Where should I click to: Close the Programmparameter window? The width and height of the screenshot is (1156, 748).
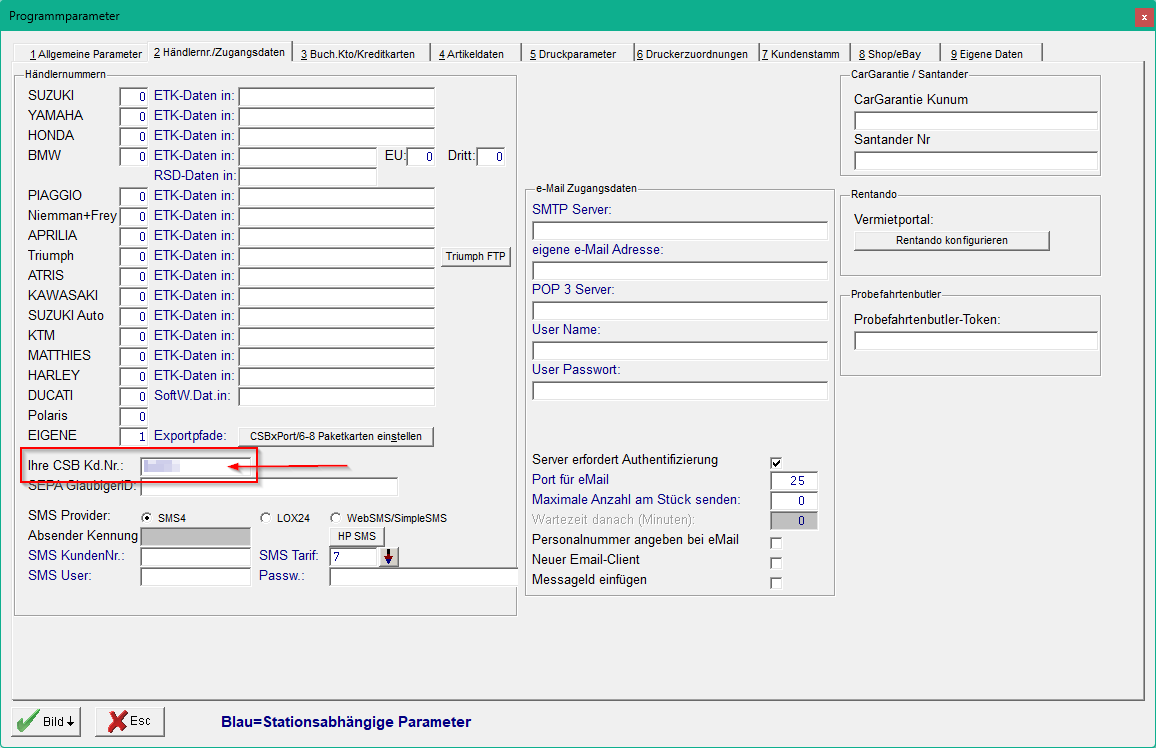1144,17
